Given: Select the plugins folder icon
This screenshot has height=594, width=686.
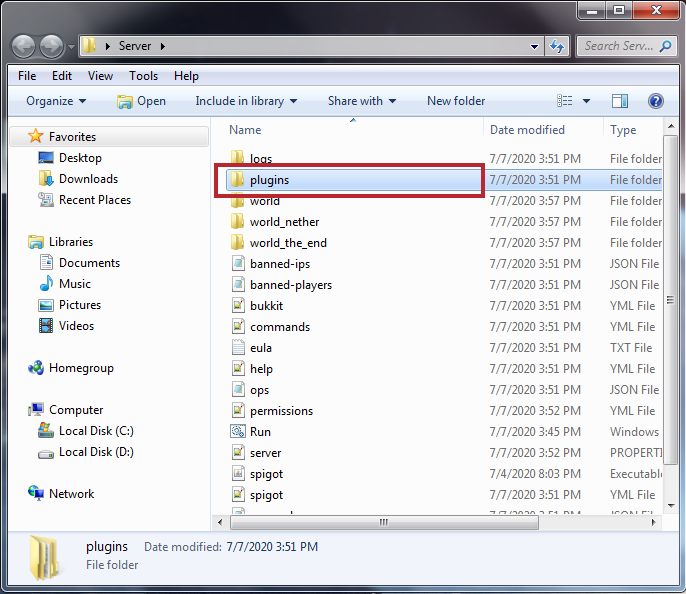Looking at the screenshot, I should [237, 179].
